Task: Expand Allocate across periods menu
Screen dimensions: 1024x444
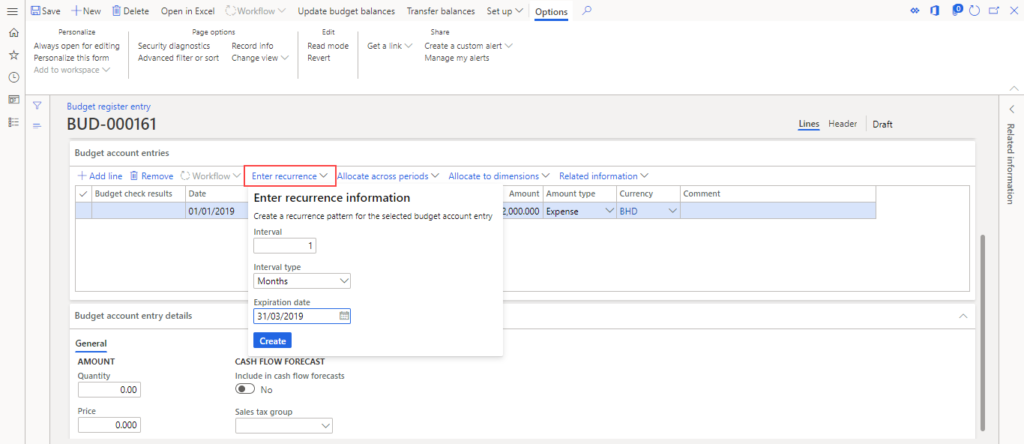Action: [388, 176]
